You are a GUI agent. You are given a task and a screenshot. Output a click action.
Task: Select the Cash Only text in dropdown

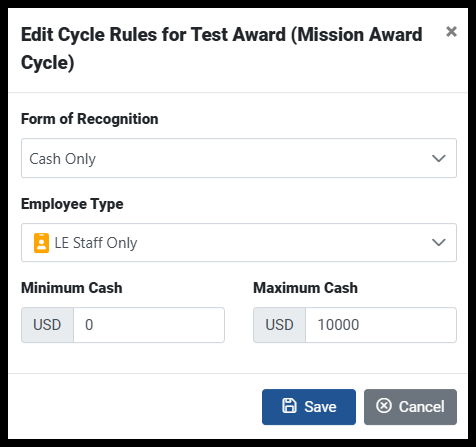[x=63, y=159]
